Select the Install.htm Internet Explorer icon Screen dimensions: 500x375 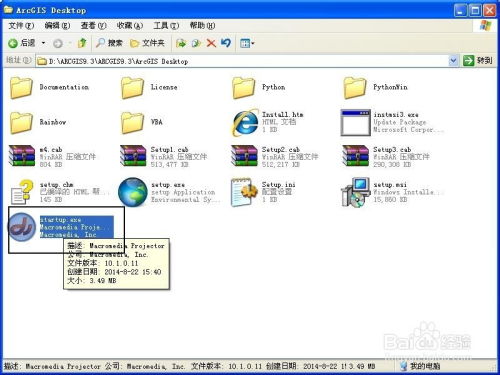pyautogui.click(x=246, y=122)
